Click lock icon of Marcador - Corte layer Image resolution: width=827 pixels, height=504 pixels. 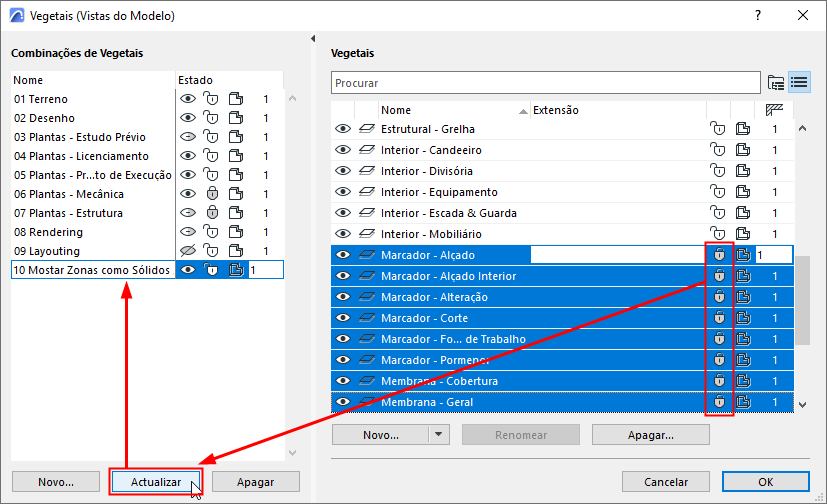tap(719, 318)
